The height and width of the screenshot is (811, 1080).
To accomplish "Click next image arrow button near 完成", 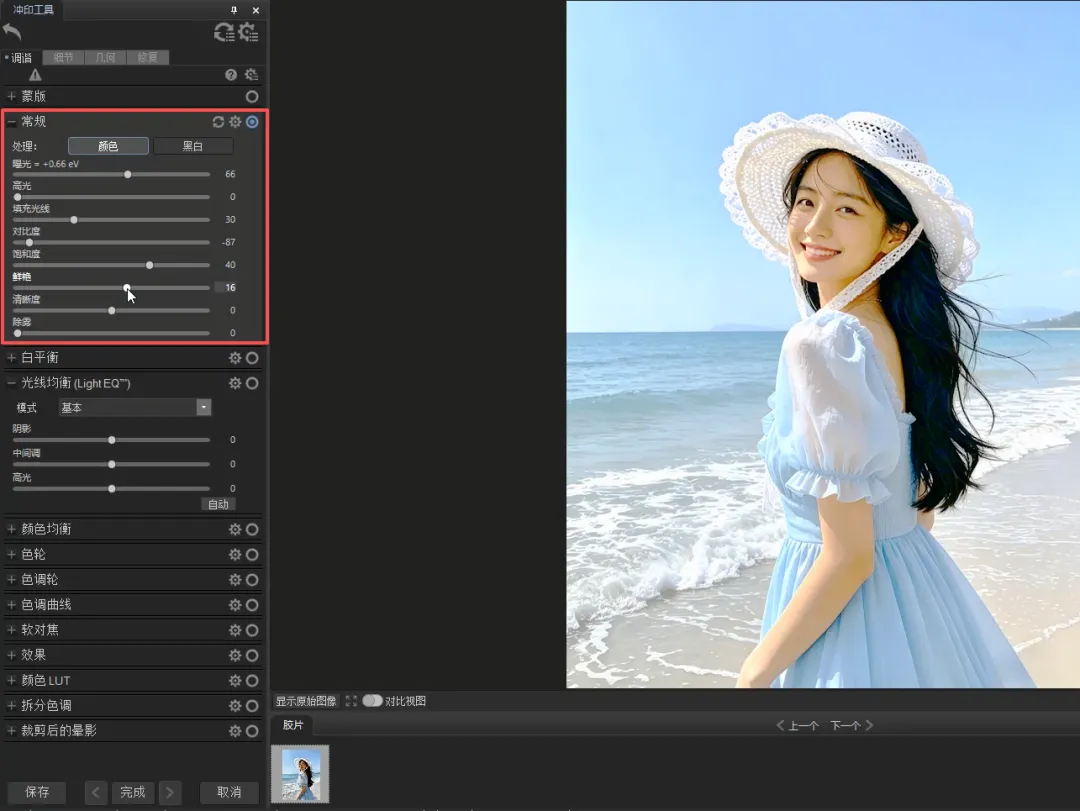I will coord(170,792).
